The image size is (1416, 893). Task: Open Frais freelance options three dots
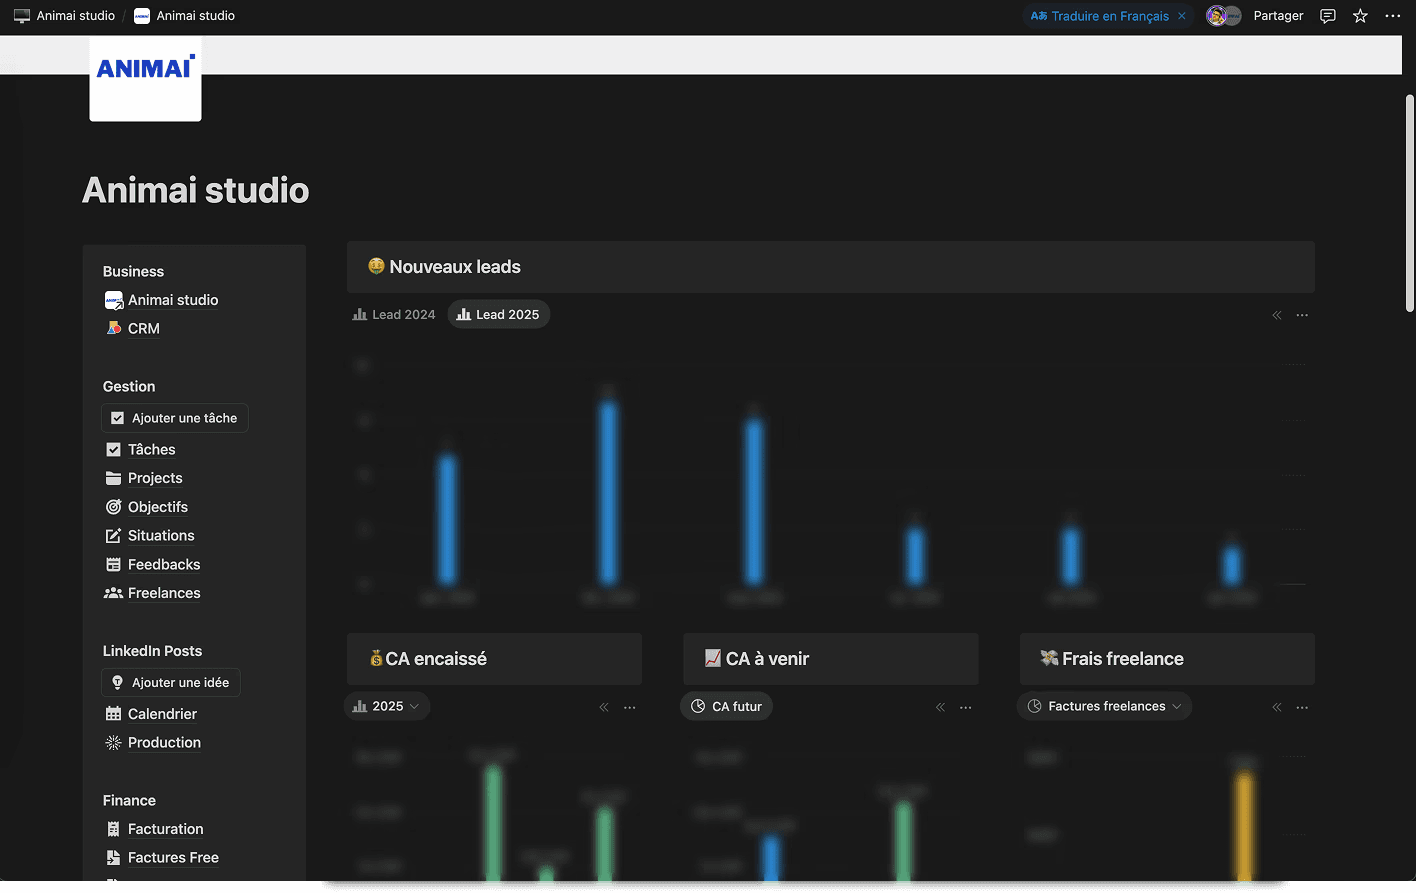(x=1302, y=707)
